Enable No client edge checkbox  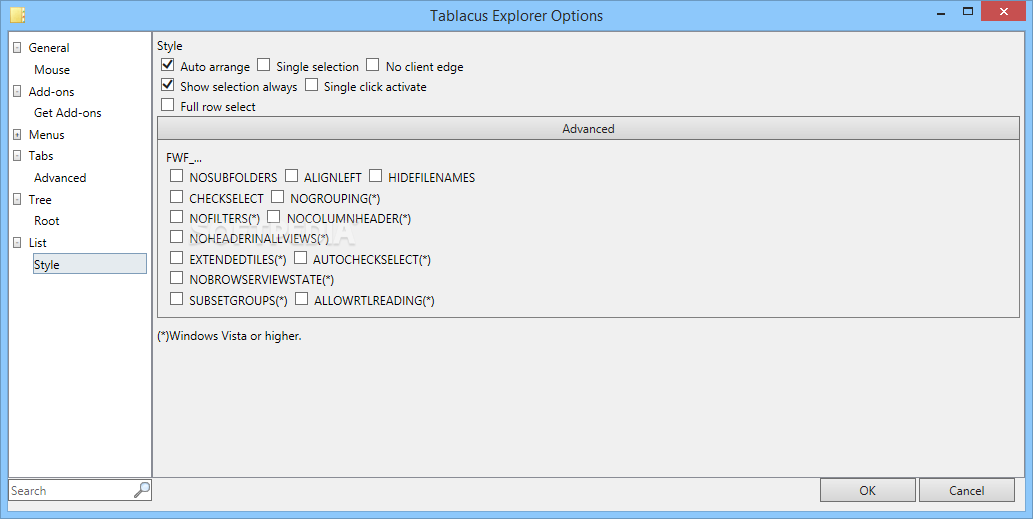[373, 65]
